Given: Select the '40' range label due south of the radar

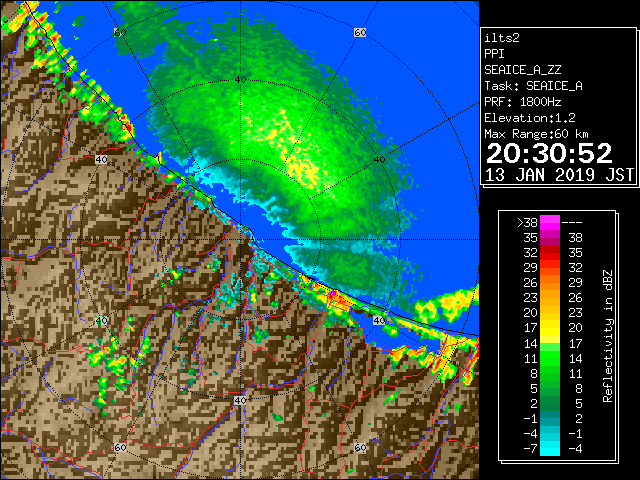Looking at the screenshot, I should tap(240, 400).
